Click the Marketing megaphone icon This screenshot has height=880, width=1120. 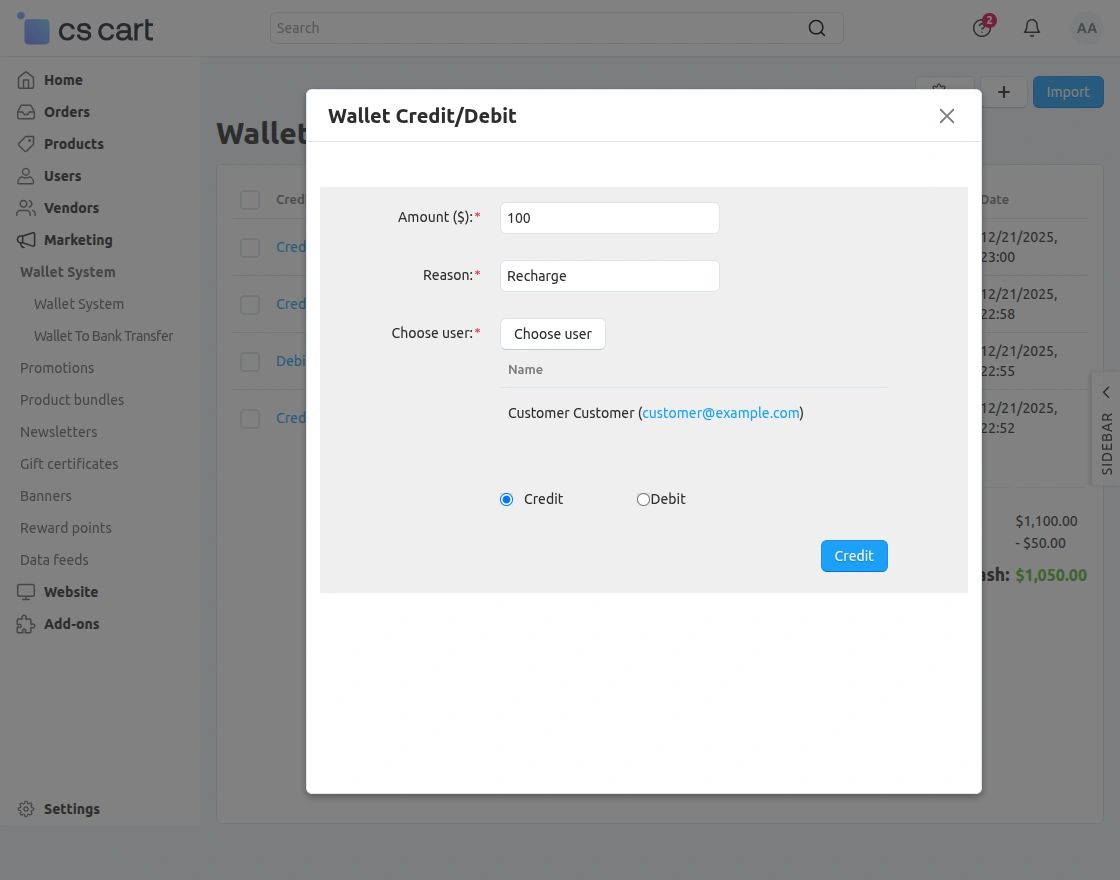26,240
